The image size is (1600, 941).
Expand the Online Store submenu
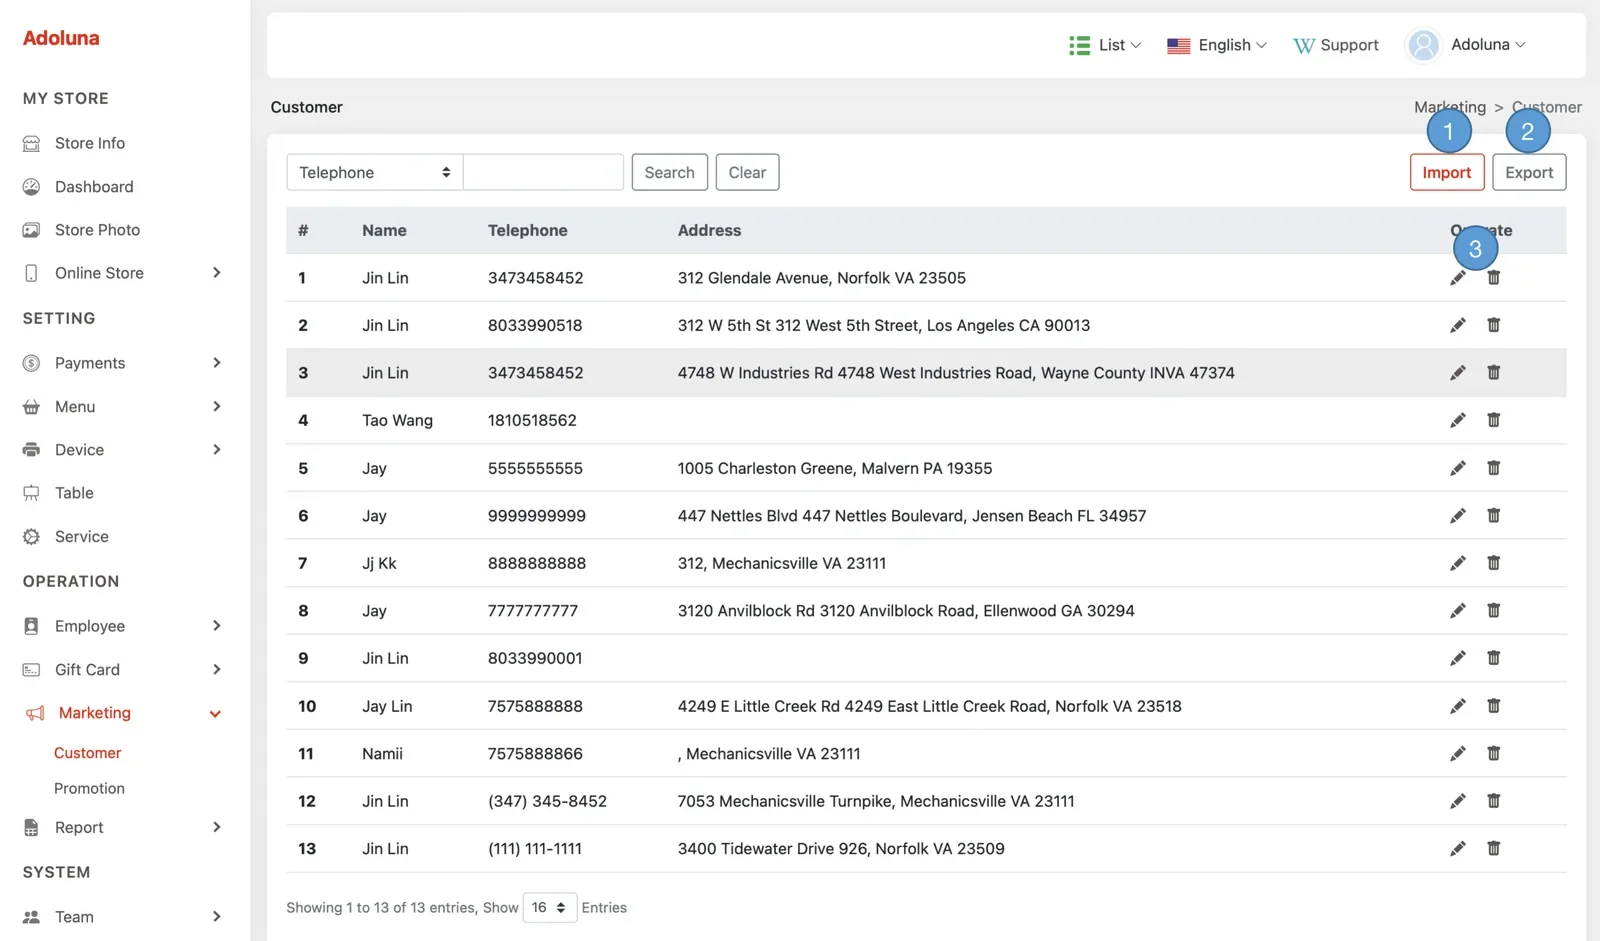(x=216, y=273)
